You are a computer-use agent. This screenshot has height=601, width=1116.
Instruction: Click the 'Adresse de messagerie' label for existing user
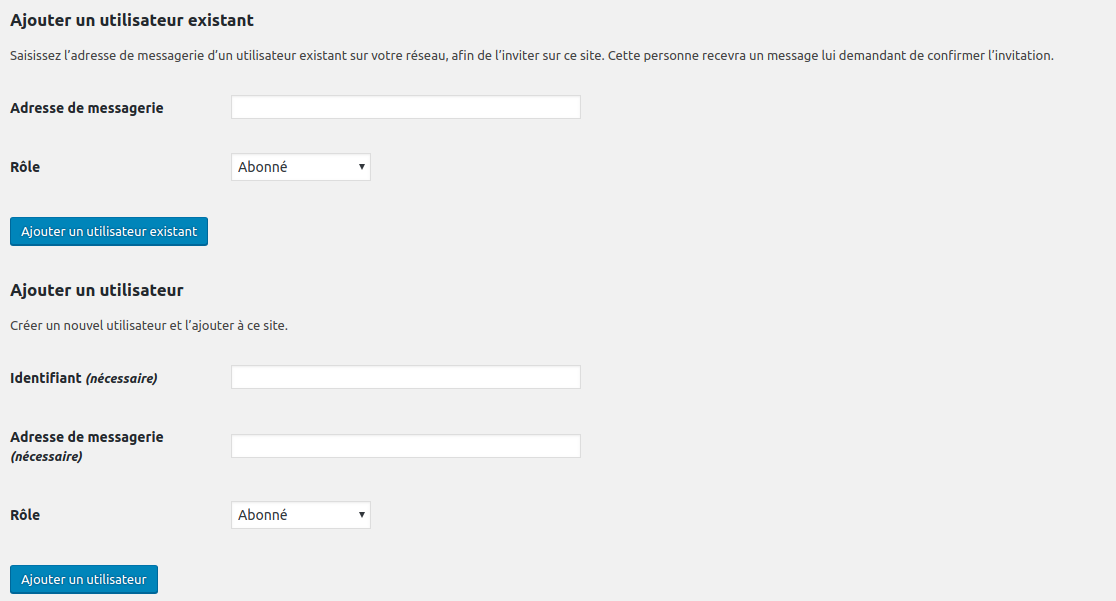pos(87,108)
